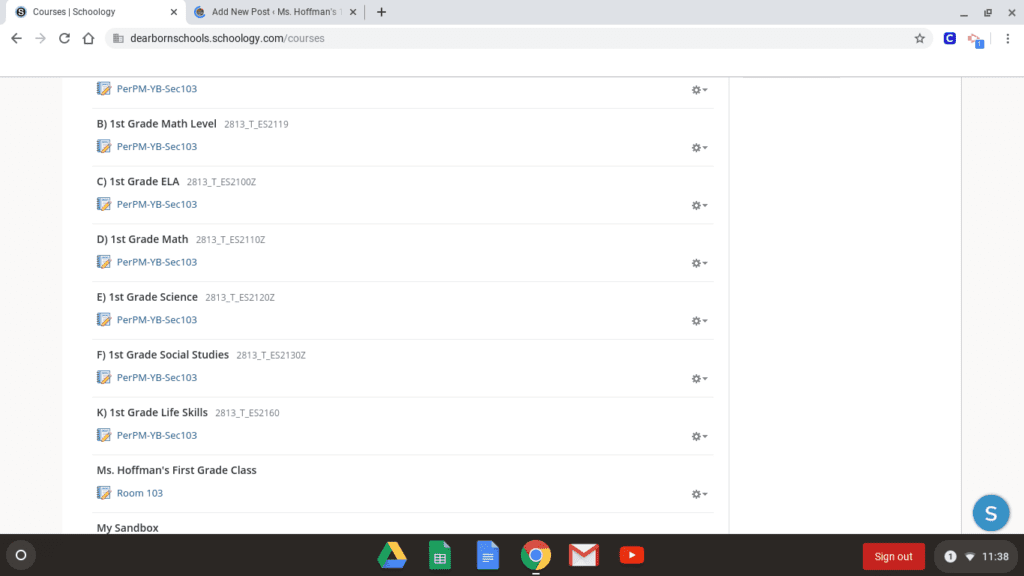Launch Google Sheets from shelf

pos(440,555)
